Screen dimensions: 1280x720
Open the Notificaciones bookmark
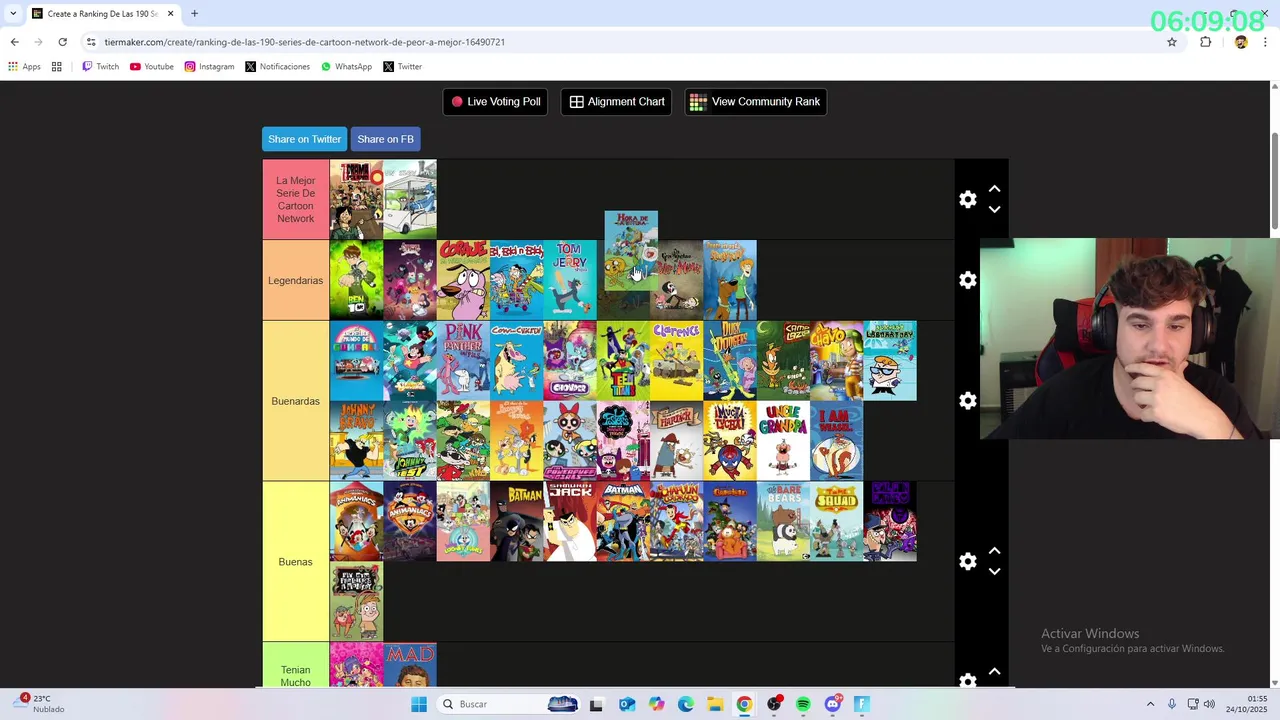pyautogui.click(x=277, y=67)
